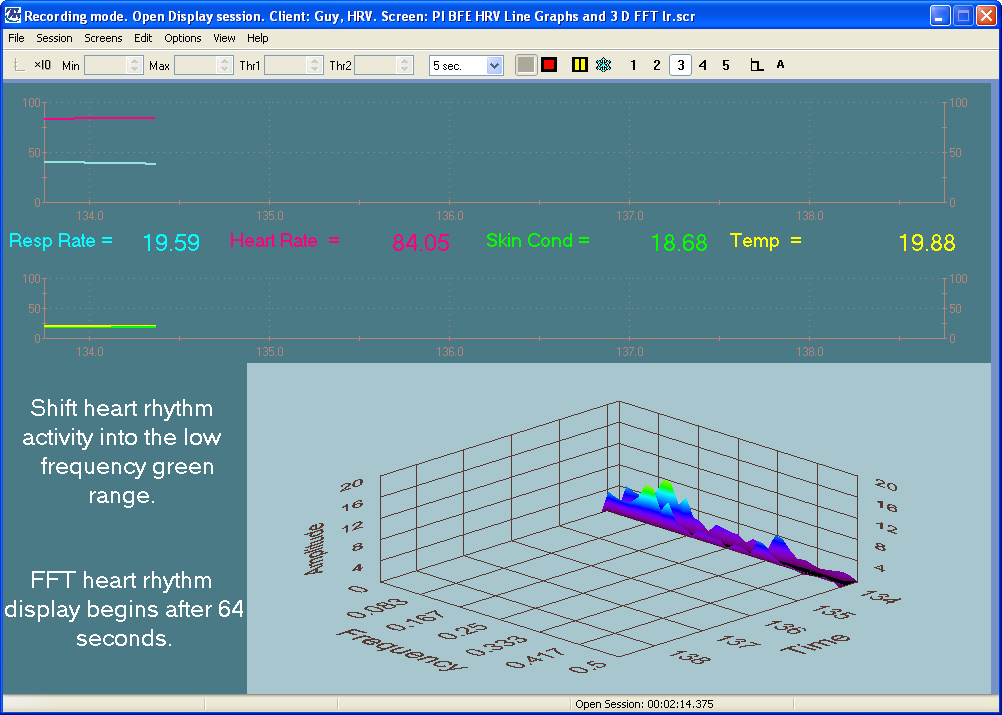Click the graph axes icon near A
Image resolution: width=1002 pixels, height=715 pixels.
click(757, 65)
